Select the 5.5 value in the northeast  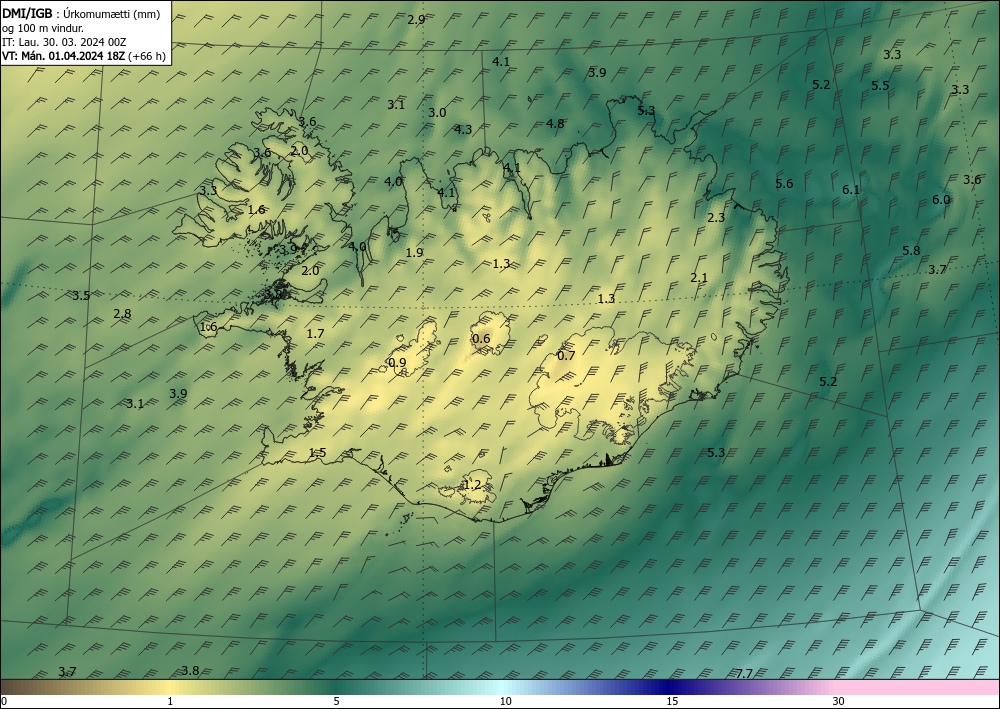(880, 86)
